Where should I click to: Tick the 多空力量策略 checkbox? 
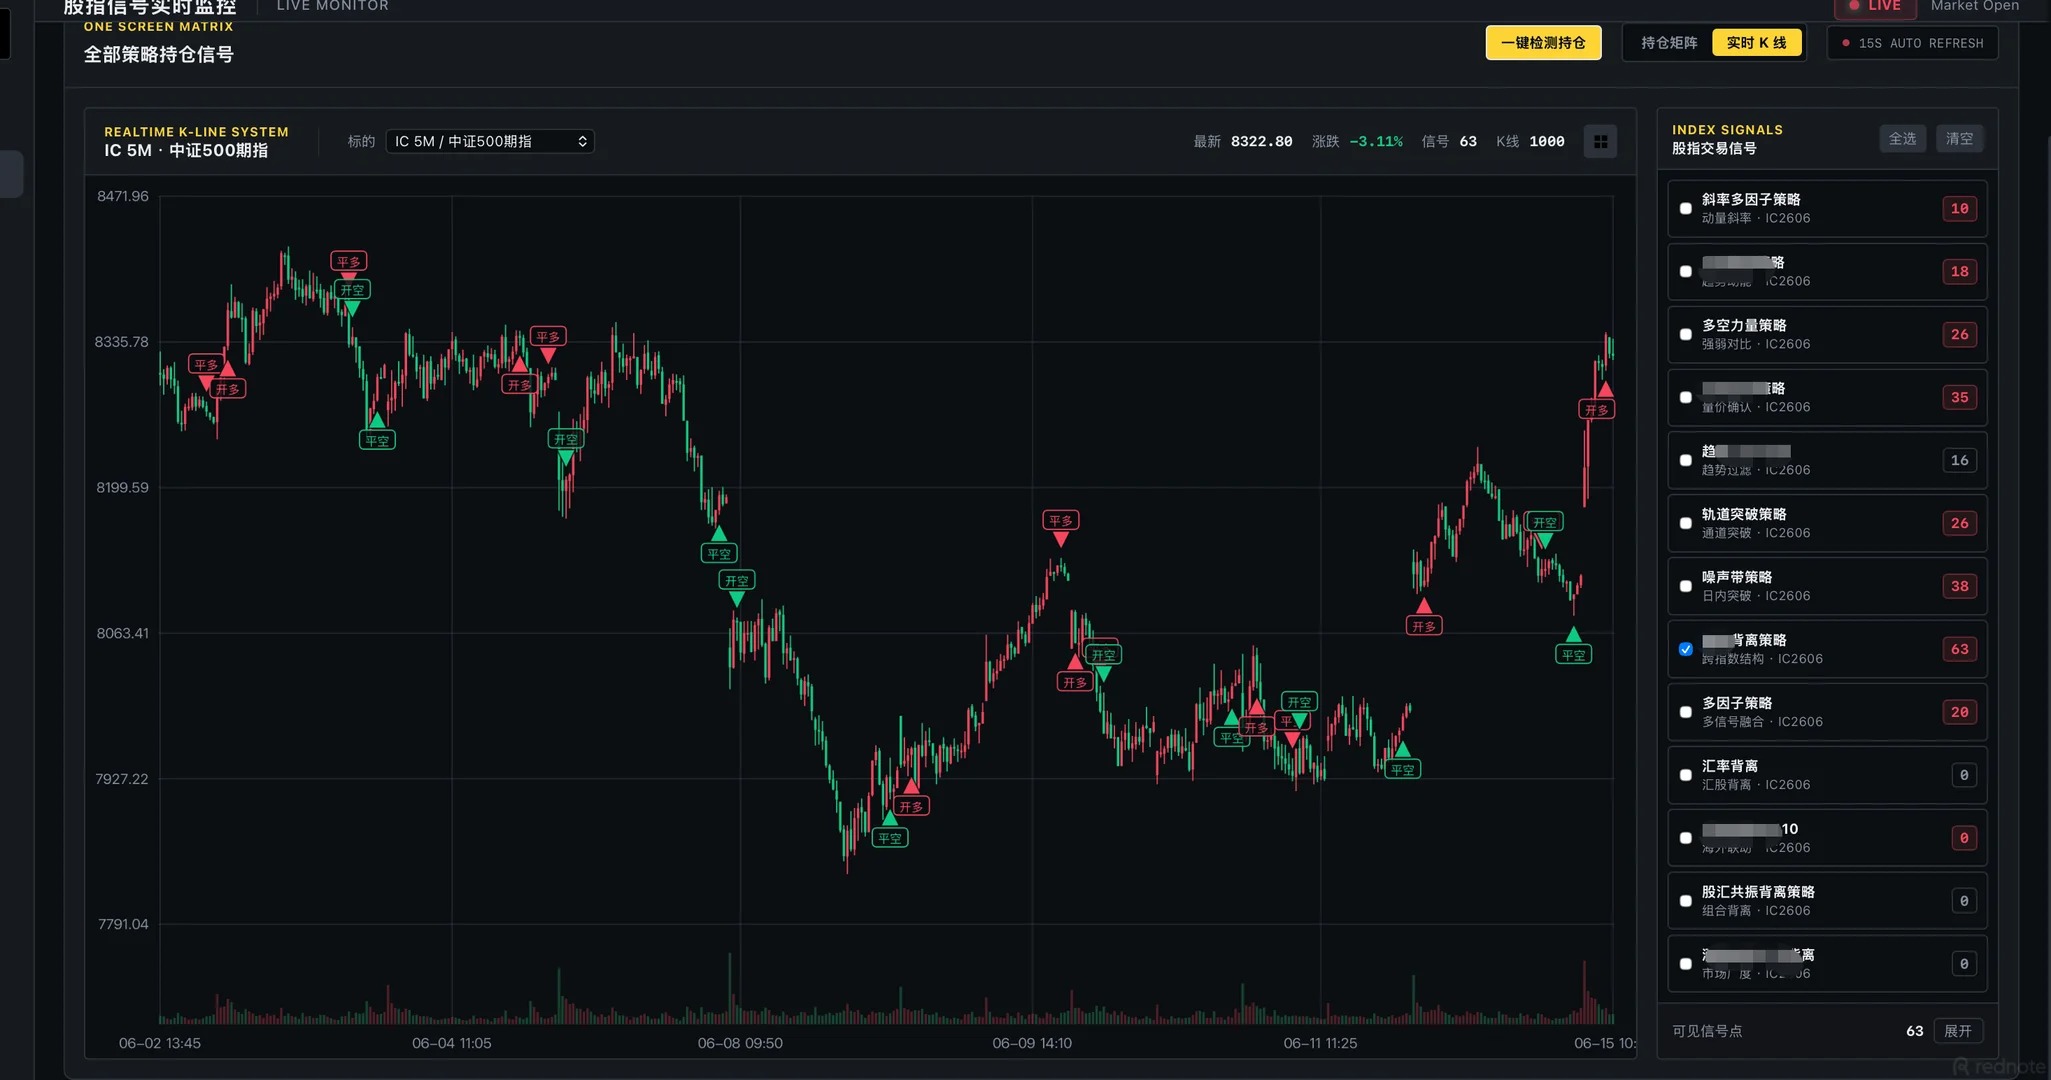[1686, 335]
